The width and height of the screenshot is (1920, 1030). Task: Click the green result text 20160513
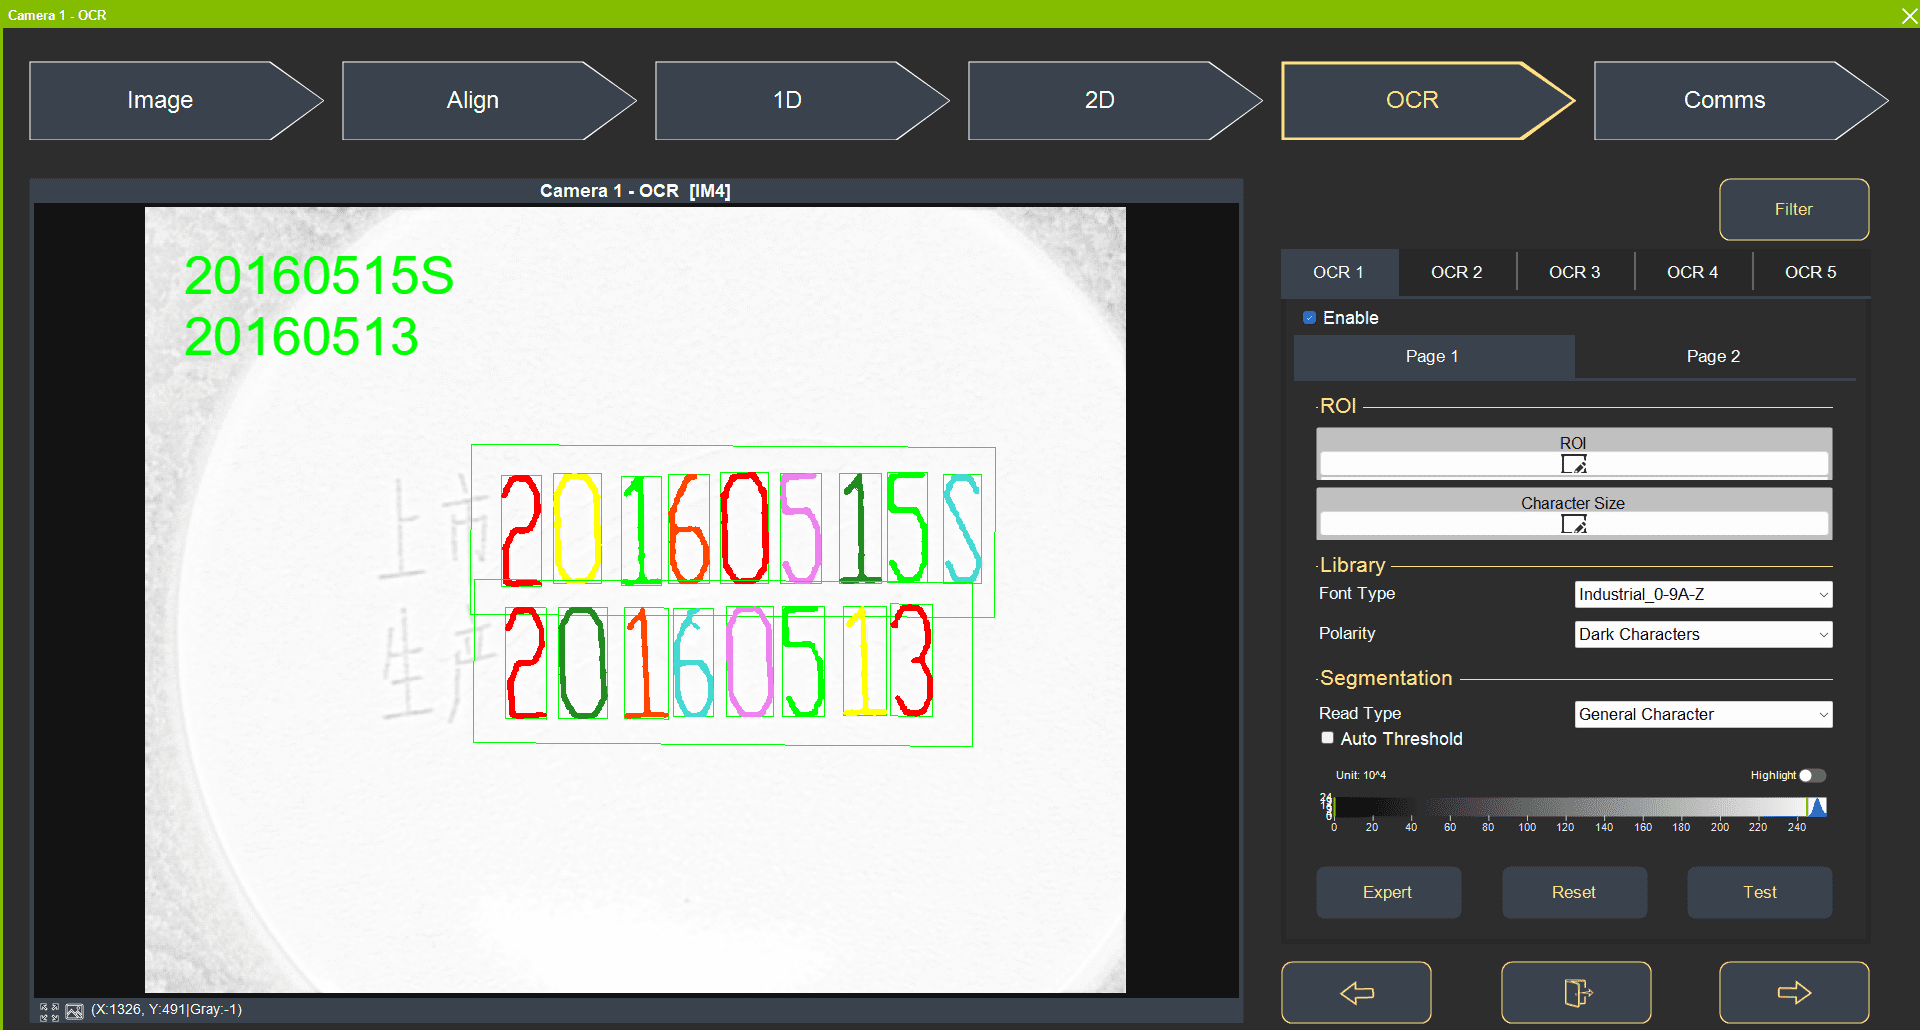(301, 336)
